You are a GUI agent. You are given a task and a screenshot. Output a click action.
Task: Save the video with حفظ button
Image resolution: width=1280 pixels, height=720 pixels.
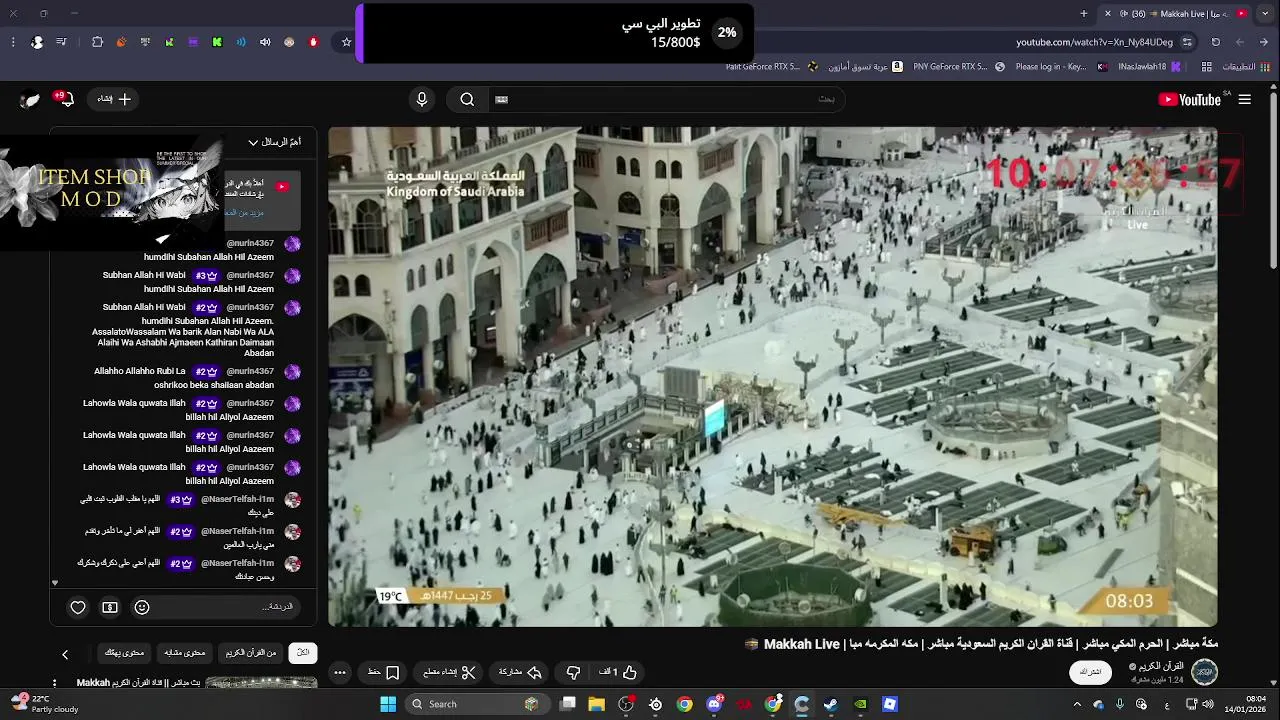click(x=384, y=672)
